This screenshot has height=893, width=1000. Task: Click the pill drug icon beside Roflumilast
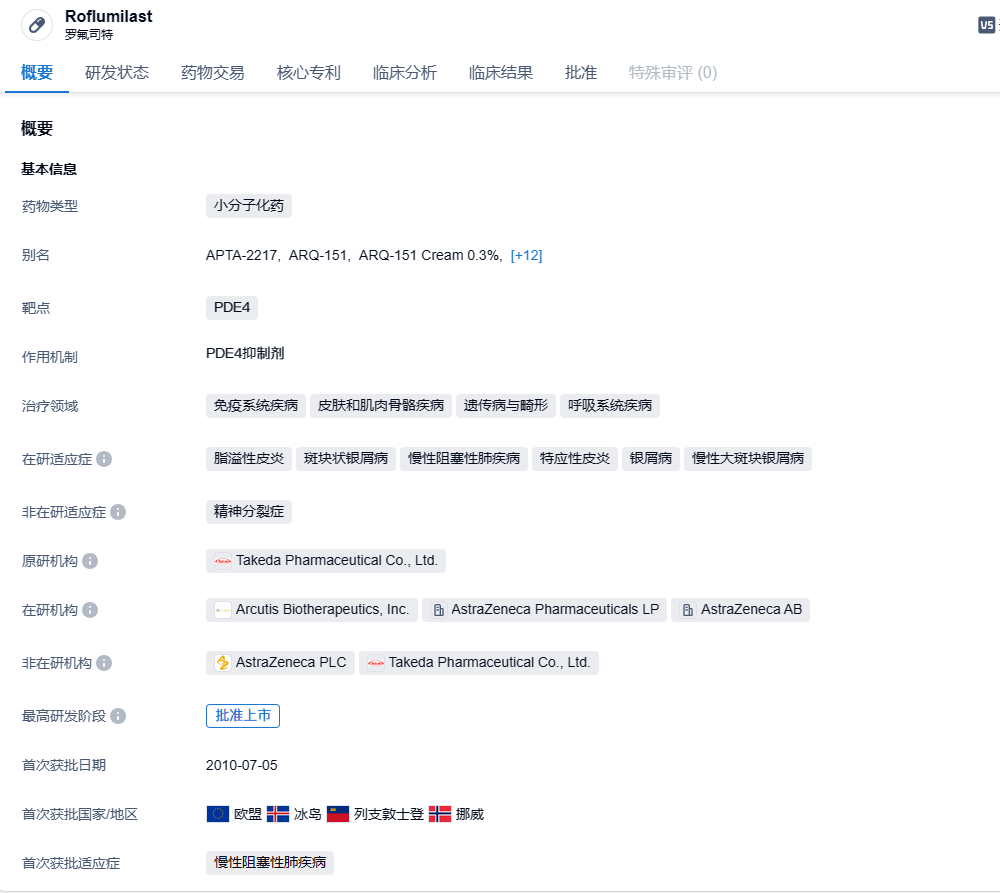(37, 25)
